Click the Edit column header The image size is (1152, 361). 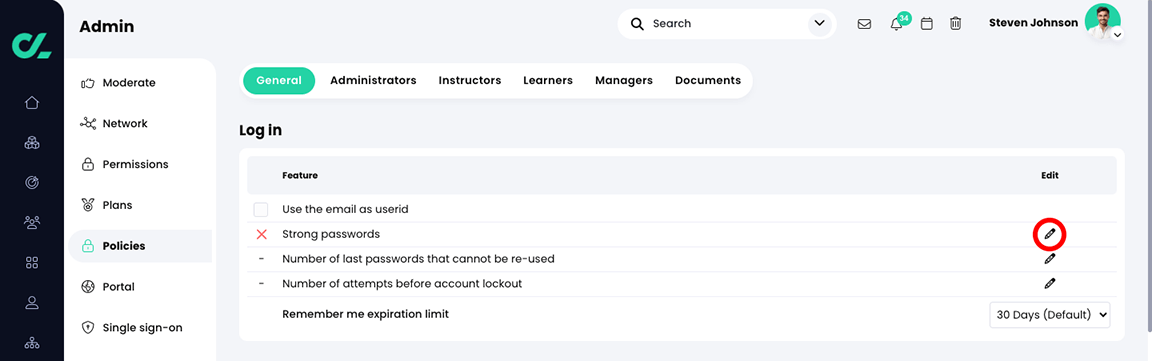tap(1050, 176)
